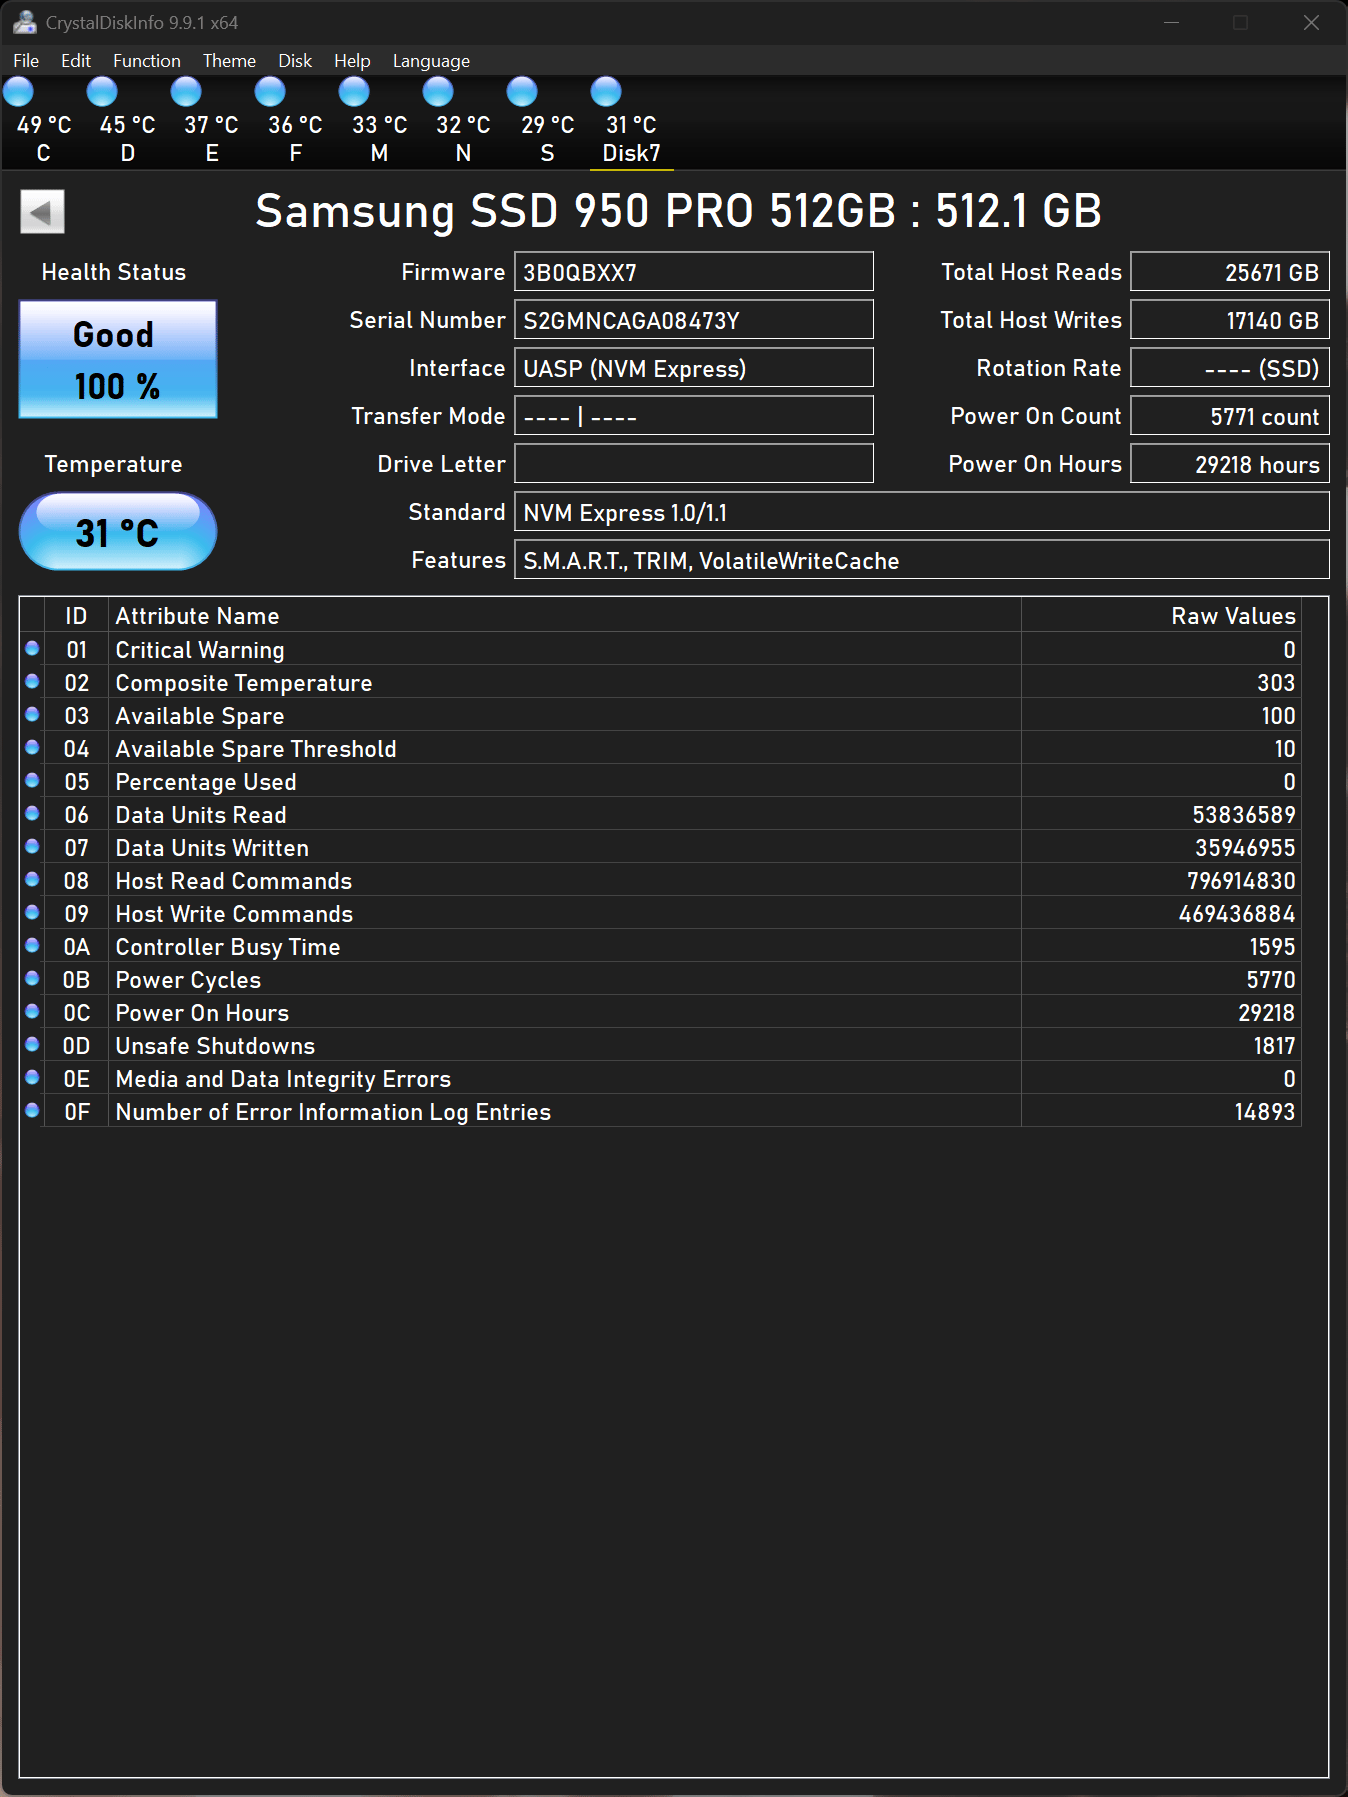Click the 31 °C temperature button
This screenshot has height=1797, width=1348.
coord(118,531)
